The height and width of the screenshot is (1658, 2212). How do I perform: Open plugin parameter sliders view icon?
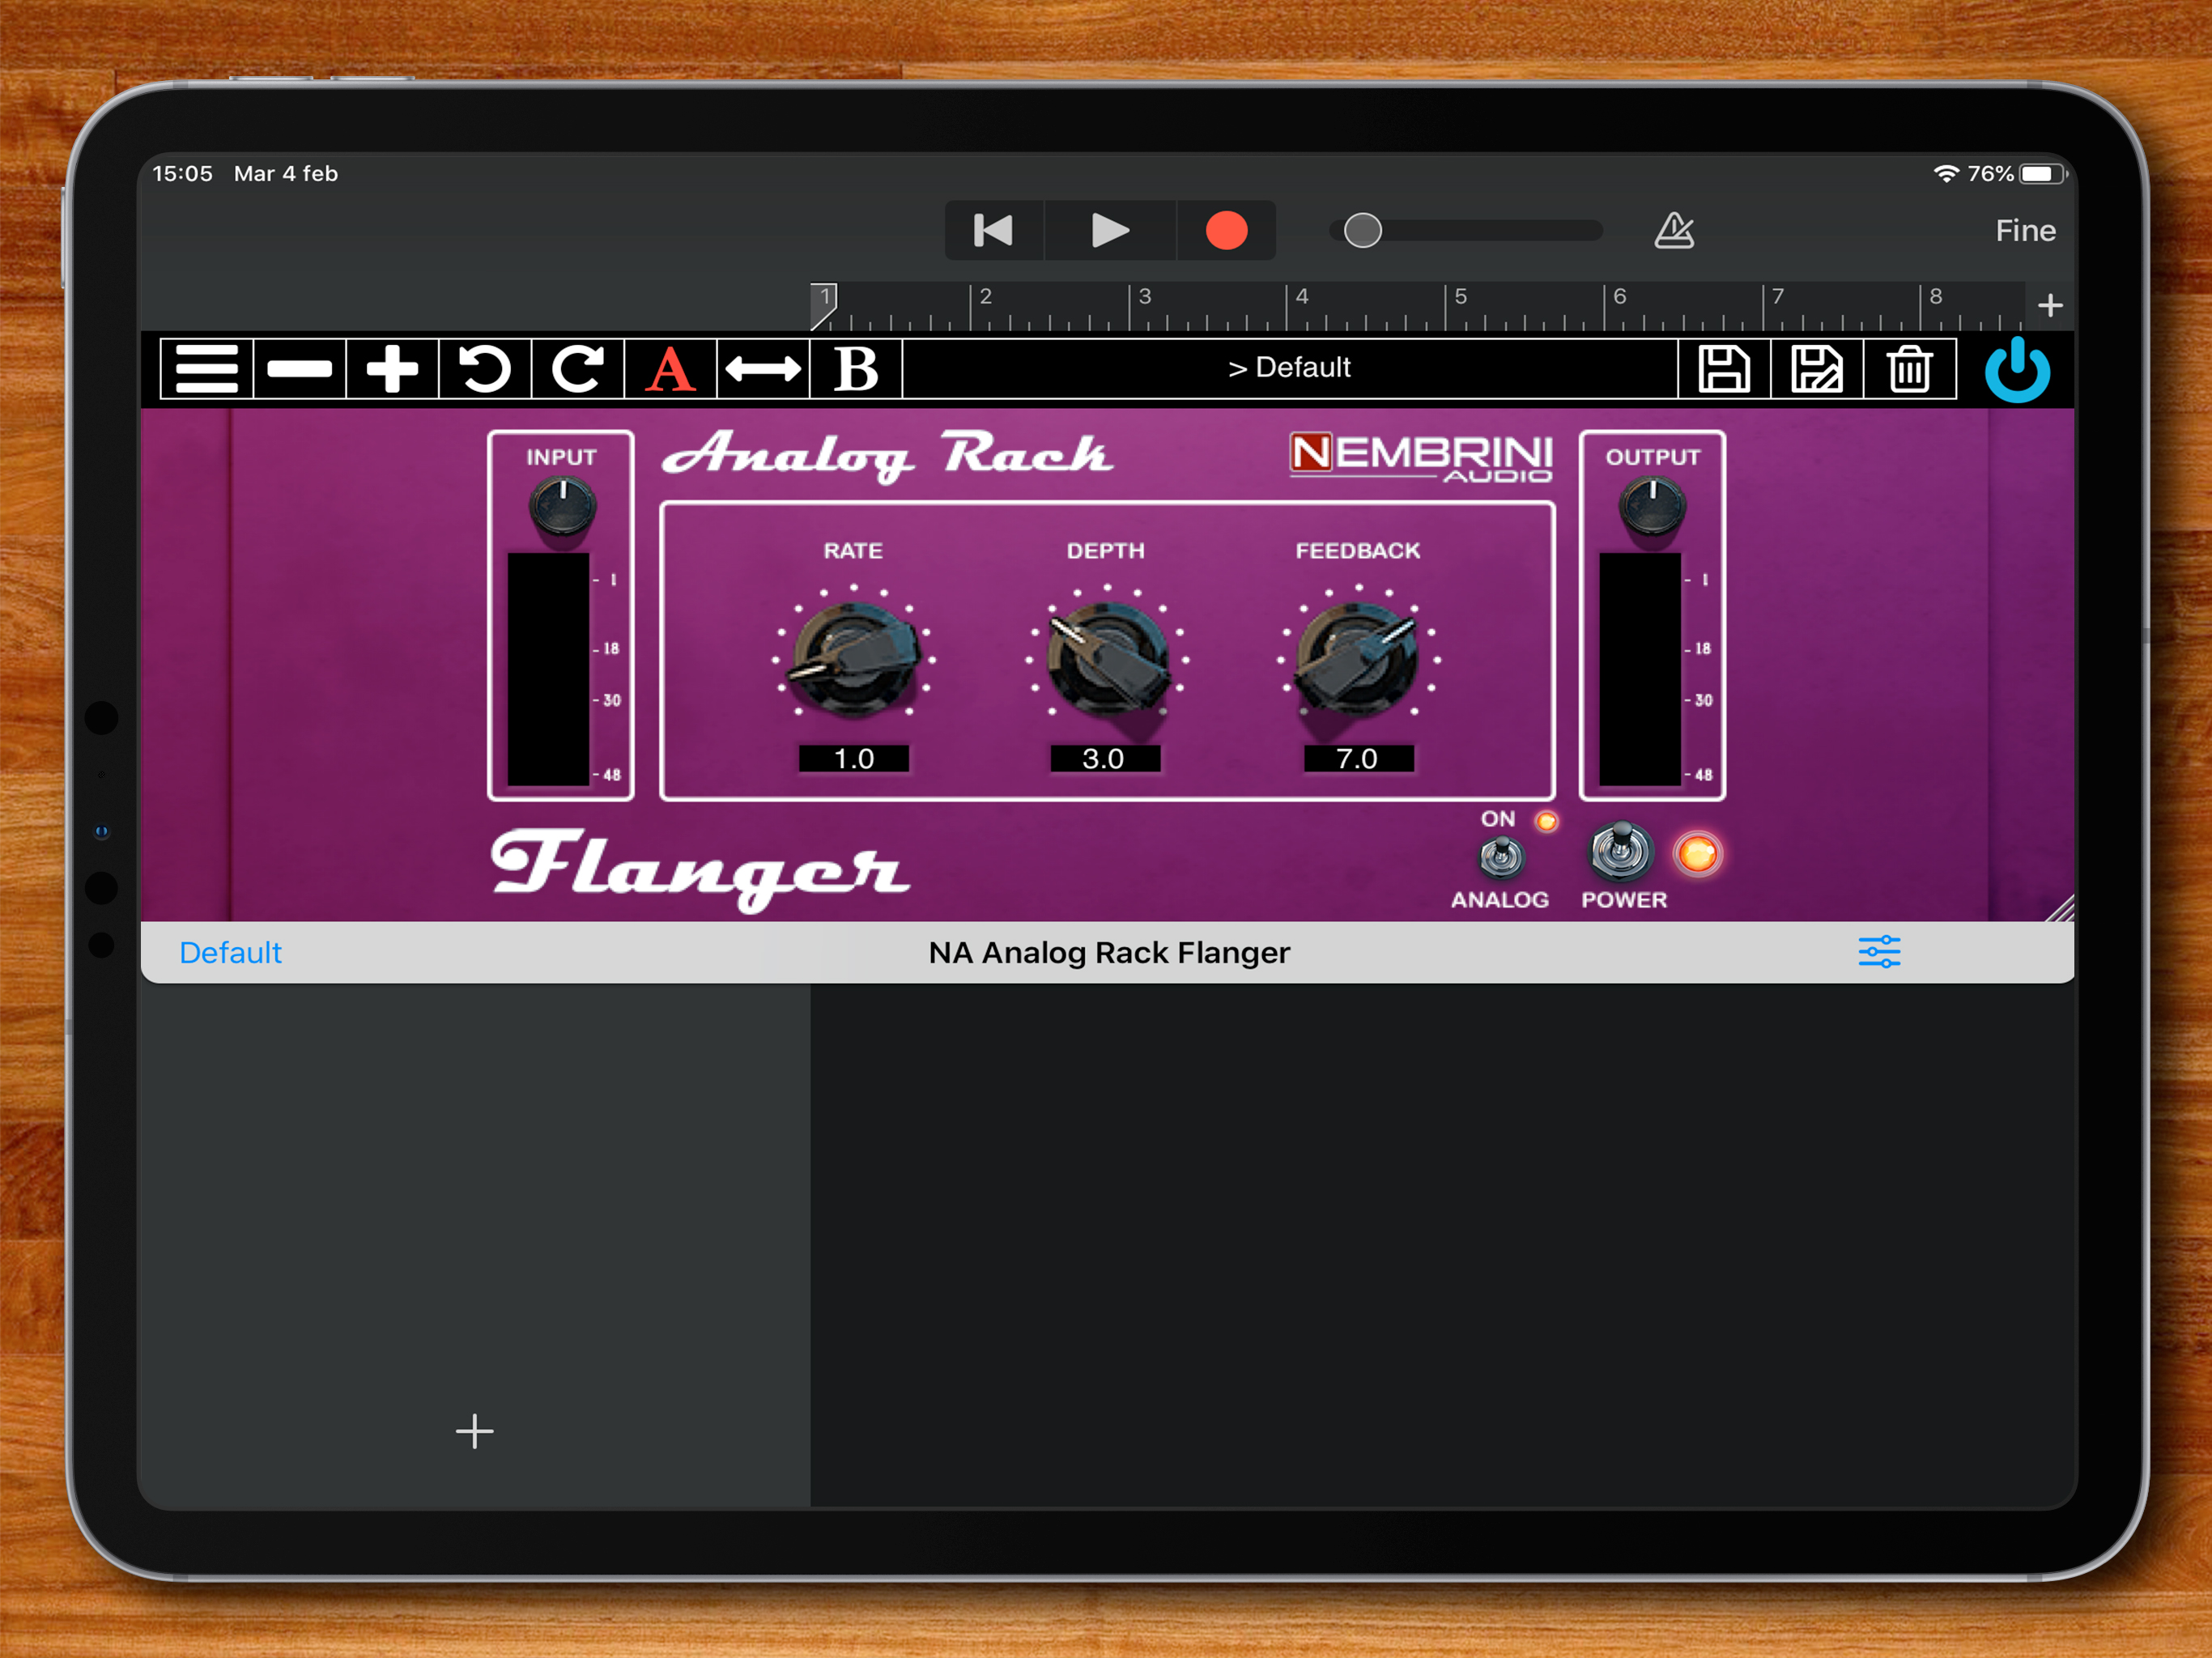(x=1879, y=952)
